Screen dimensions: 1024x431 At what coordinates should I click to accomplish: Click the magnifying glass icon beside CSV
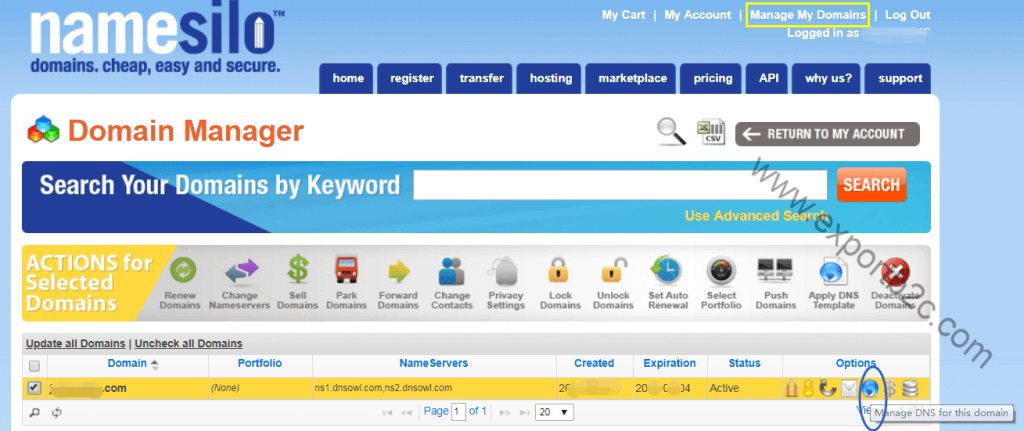click(x=669, y=131)
